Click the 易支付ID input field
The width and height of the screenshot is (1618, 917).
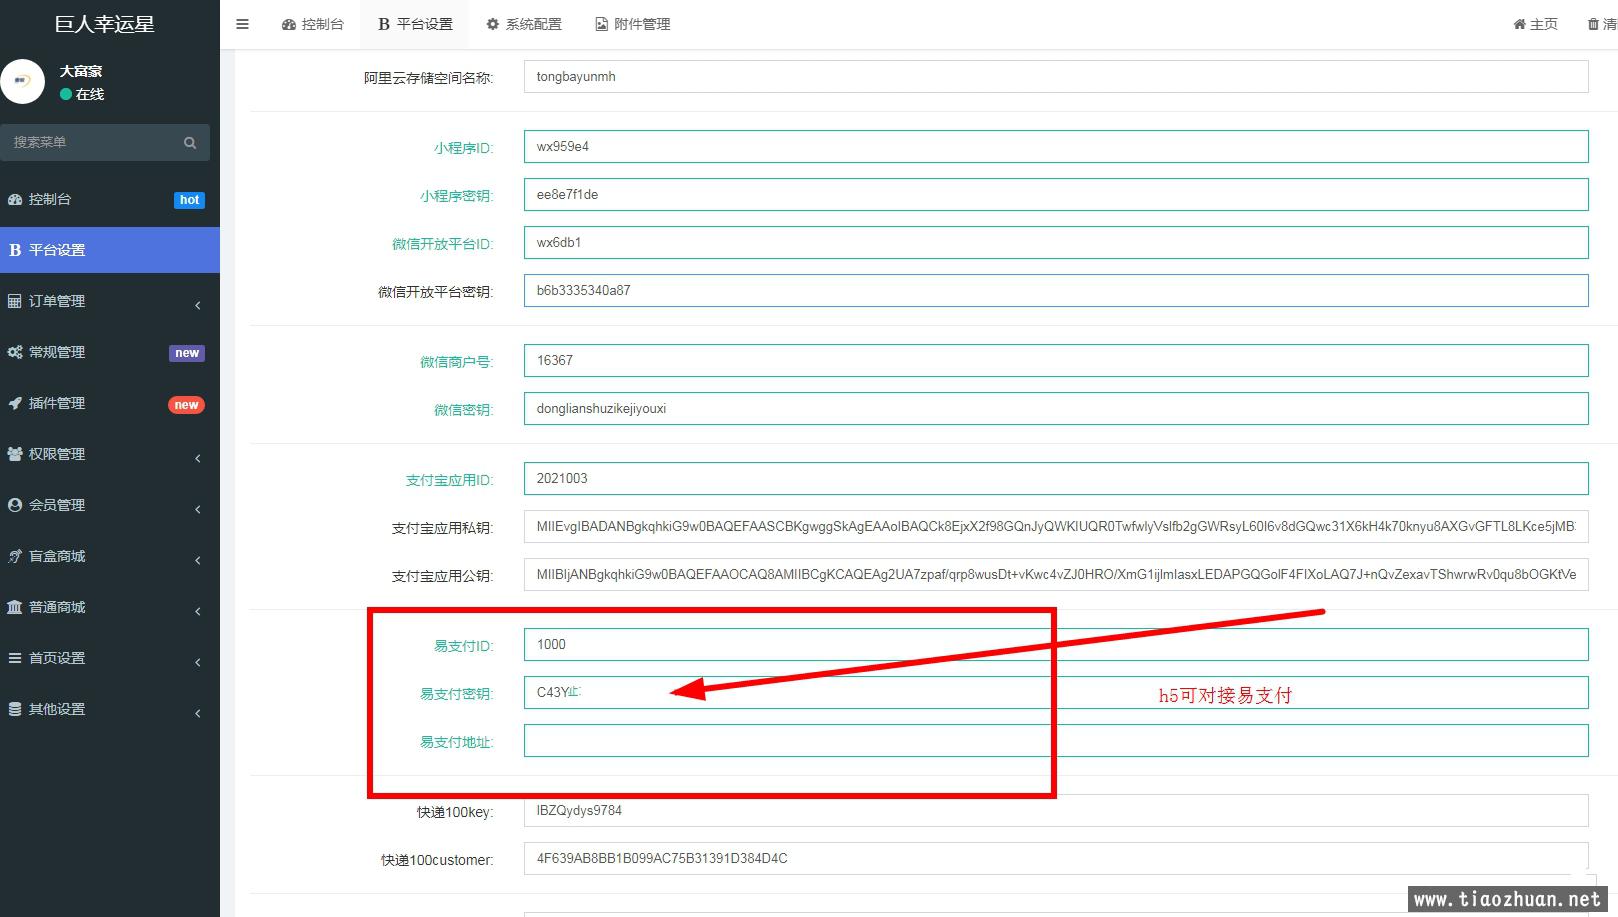tap(1056, 645)
